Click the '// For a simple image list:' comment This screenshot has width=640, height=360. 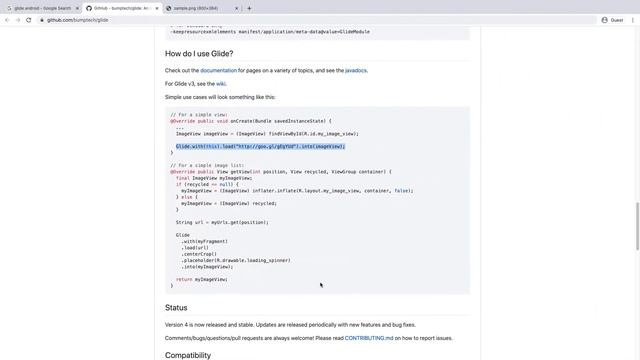[x=207, y=165]
